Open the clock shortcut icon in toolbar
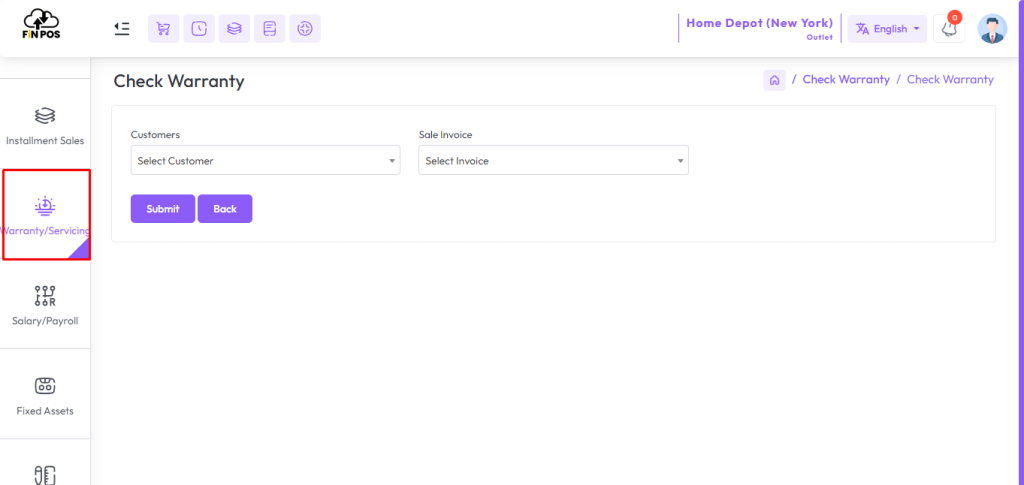The image size is (1024, 485). 199,29
